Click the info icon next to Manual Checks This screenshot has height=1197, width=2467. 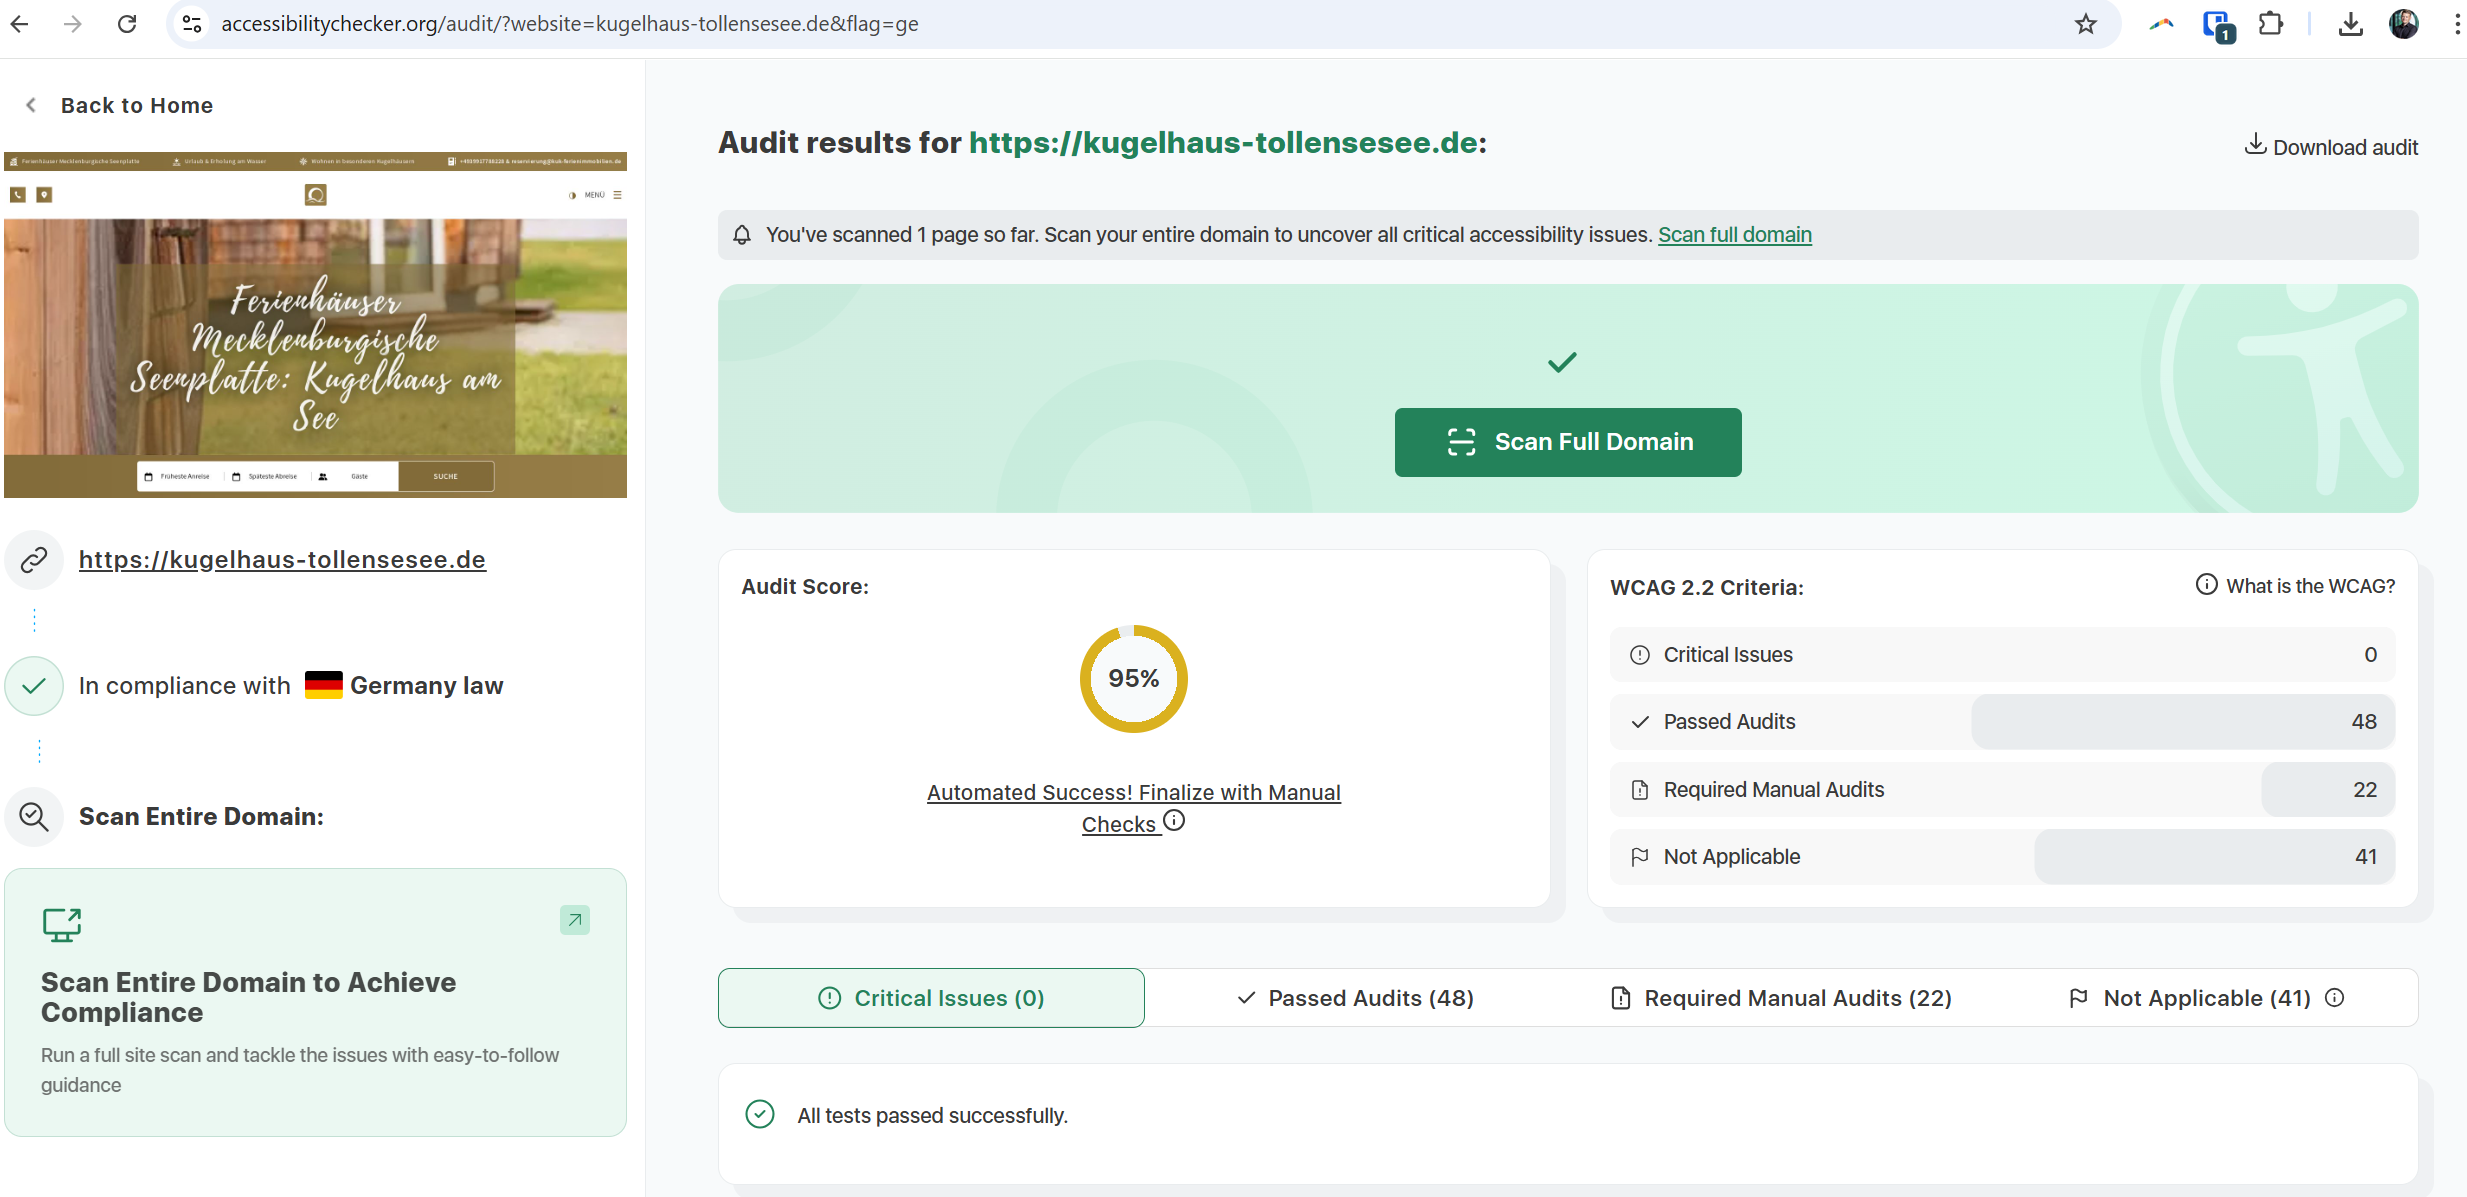(1174, 821)
